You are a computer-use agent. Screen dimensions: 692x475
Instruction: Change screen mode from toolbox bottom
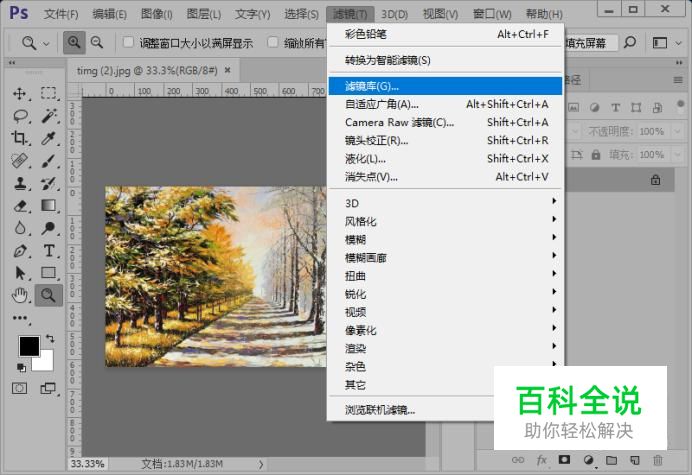[x=48, y=388]
